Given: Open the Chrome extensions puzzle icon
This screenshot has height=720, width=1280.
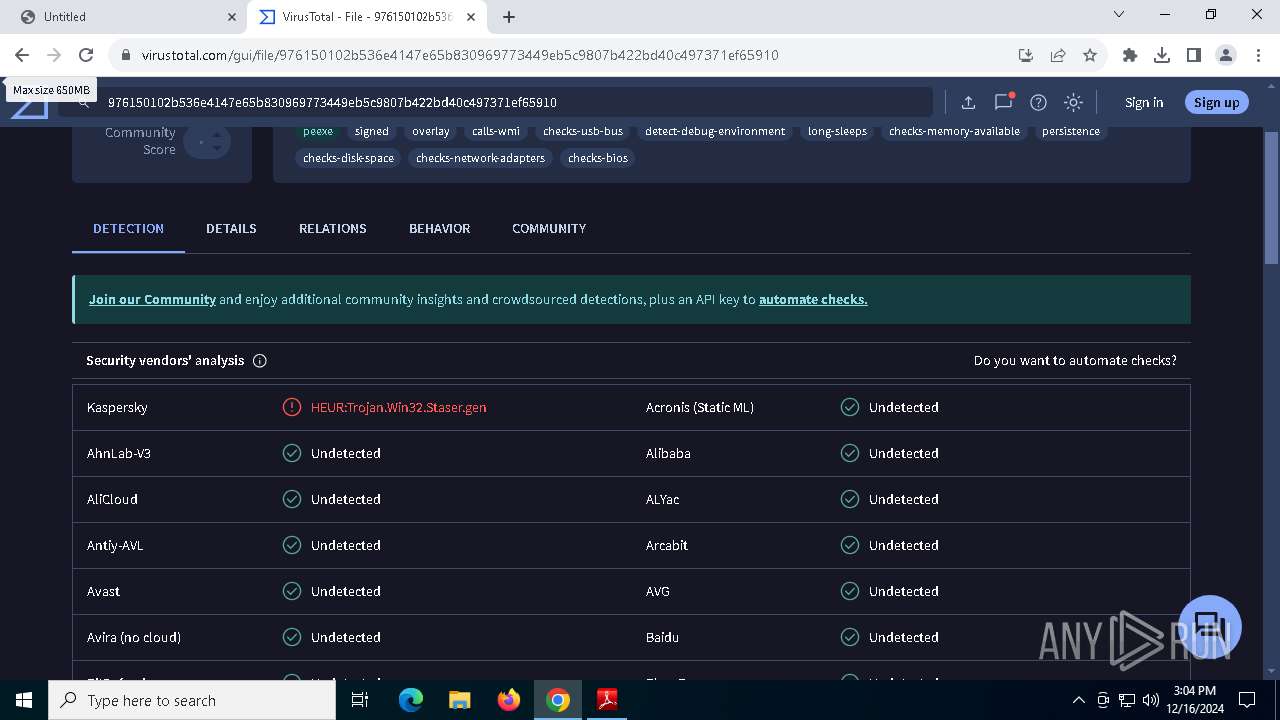Looking at the screenshot, I should tap(1130, 55).
